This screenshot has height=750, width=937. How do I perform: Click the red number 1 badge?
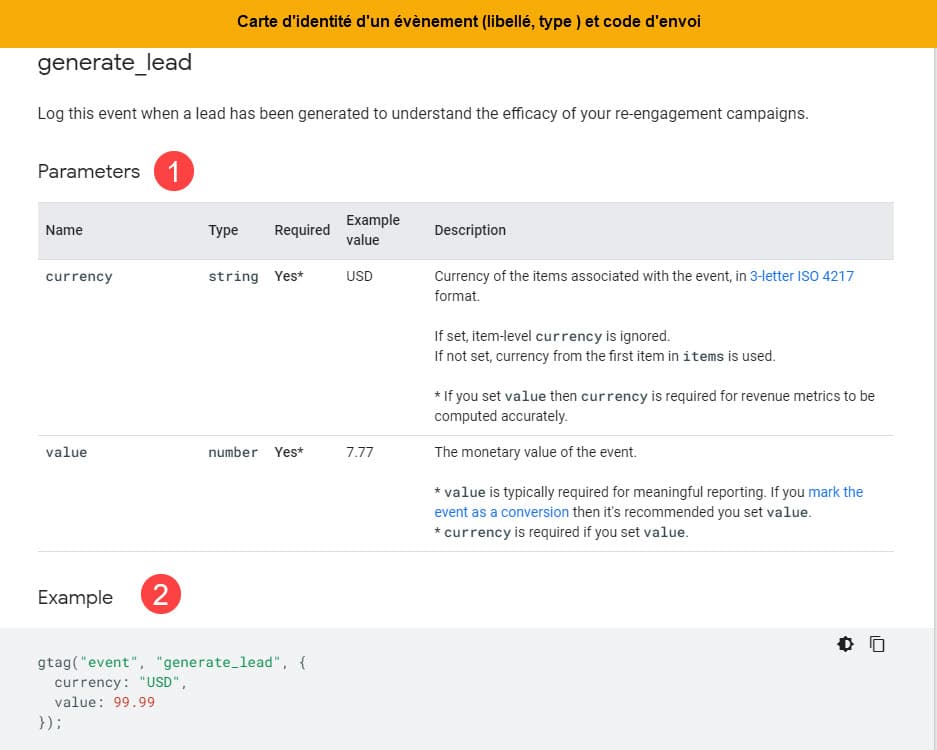[174, 171]
